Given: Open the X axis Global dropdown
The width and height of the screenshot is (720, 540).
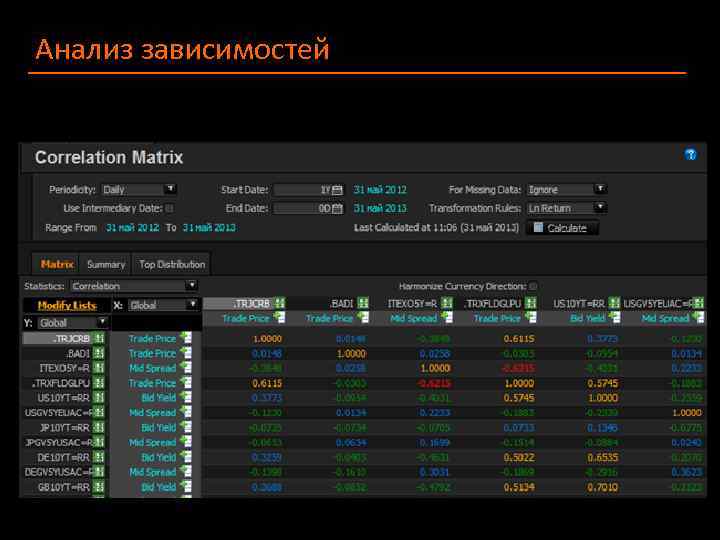Looking at the screenshot, I should click(163, 305).
